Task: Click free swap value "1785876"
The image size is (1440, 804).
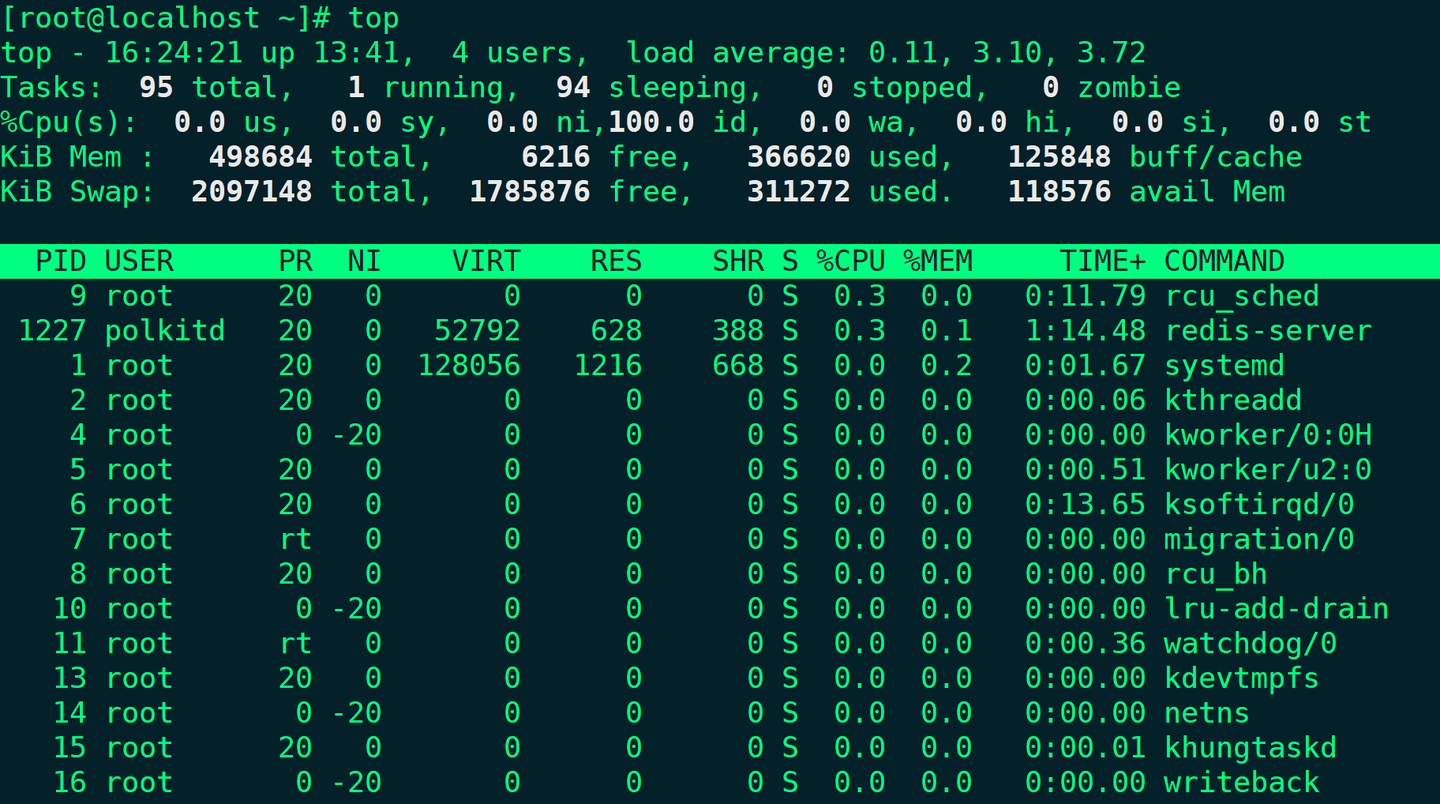Action: (530, 192)
